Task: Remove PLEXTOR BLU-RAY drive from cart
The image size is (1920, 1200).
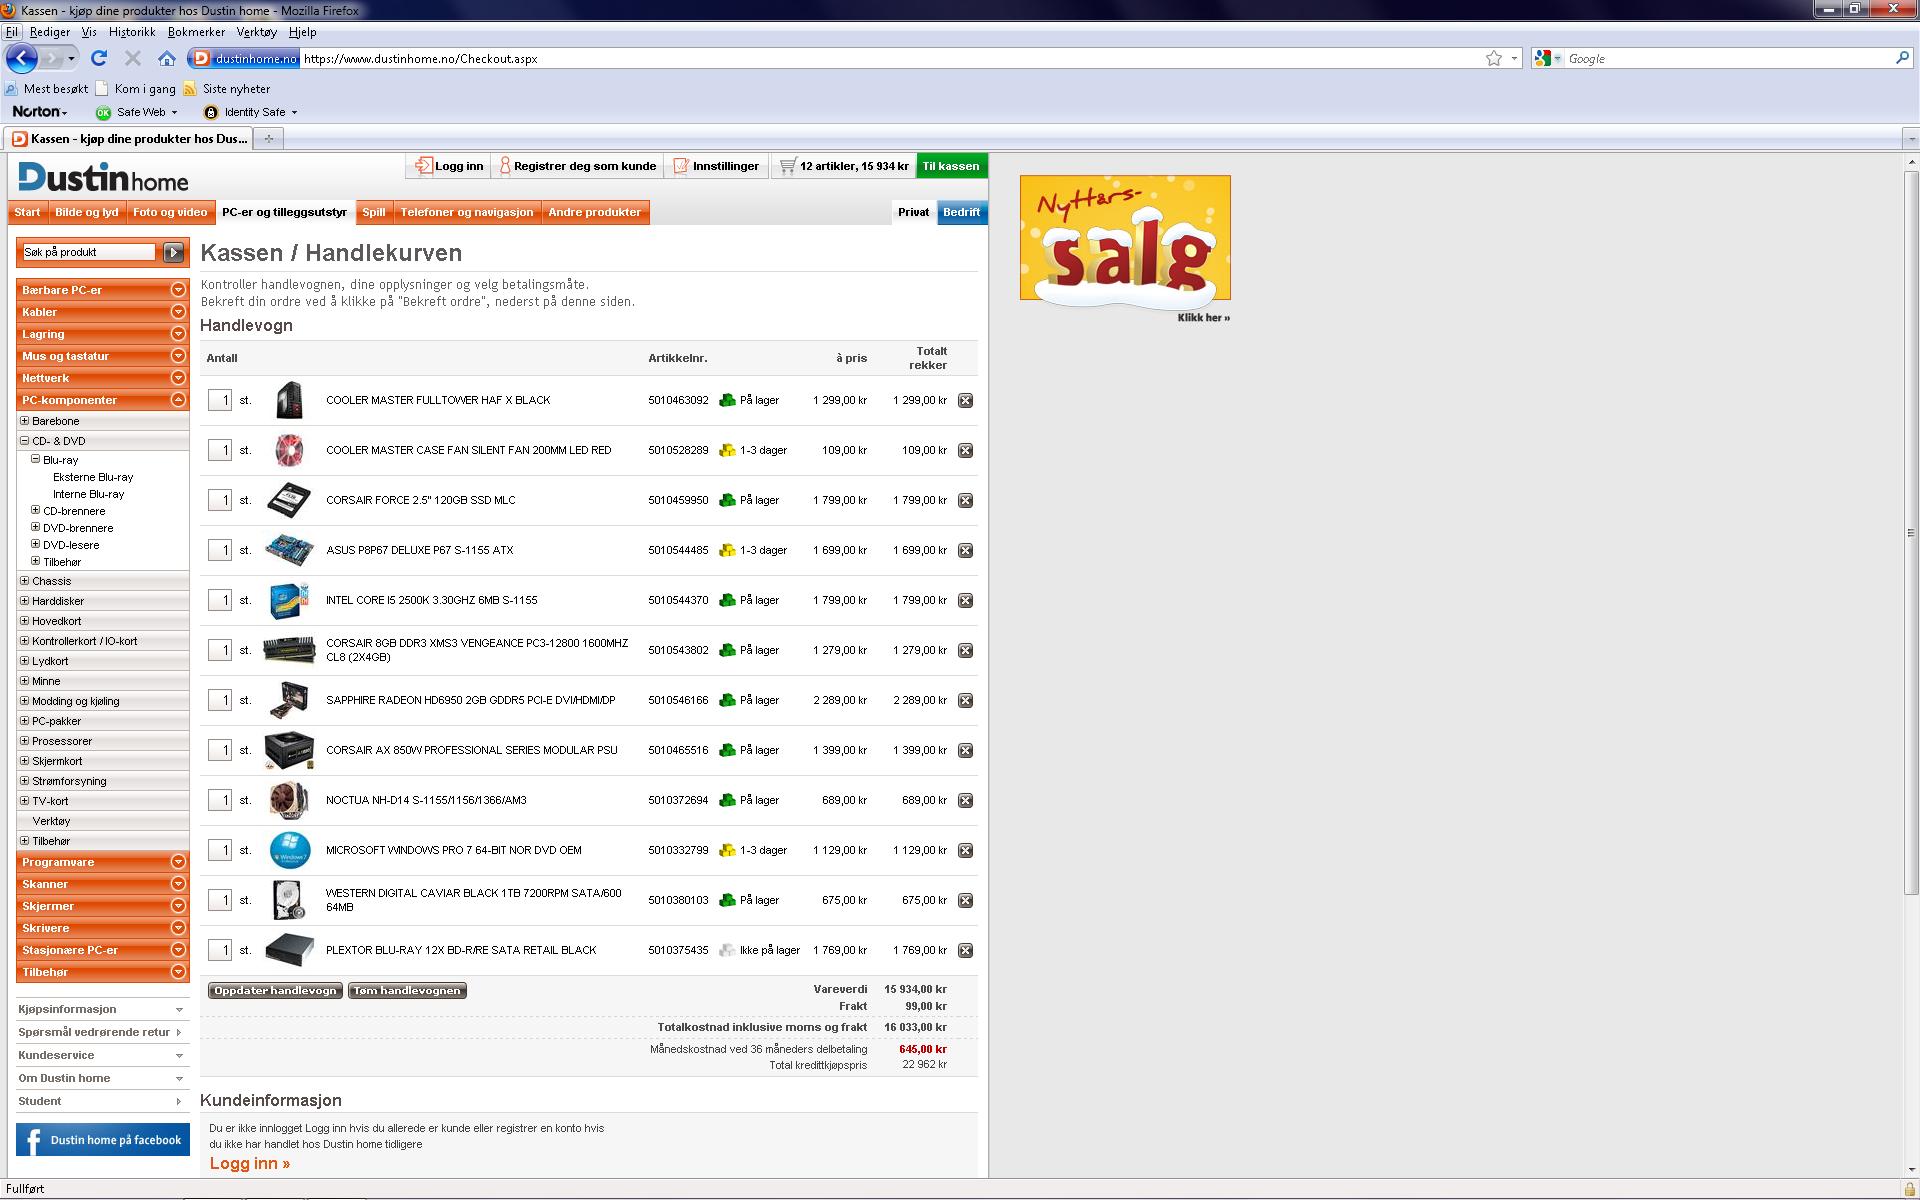Action: pos(965,950)
